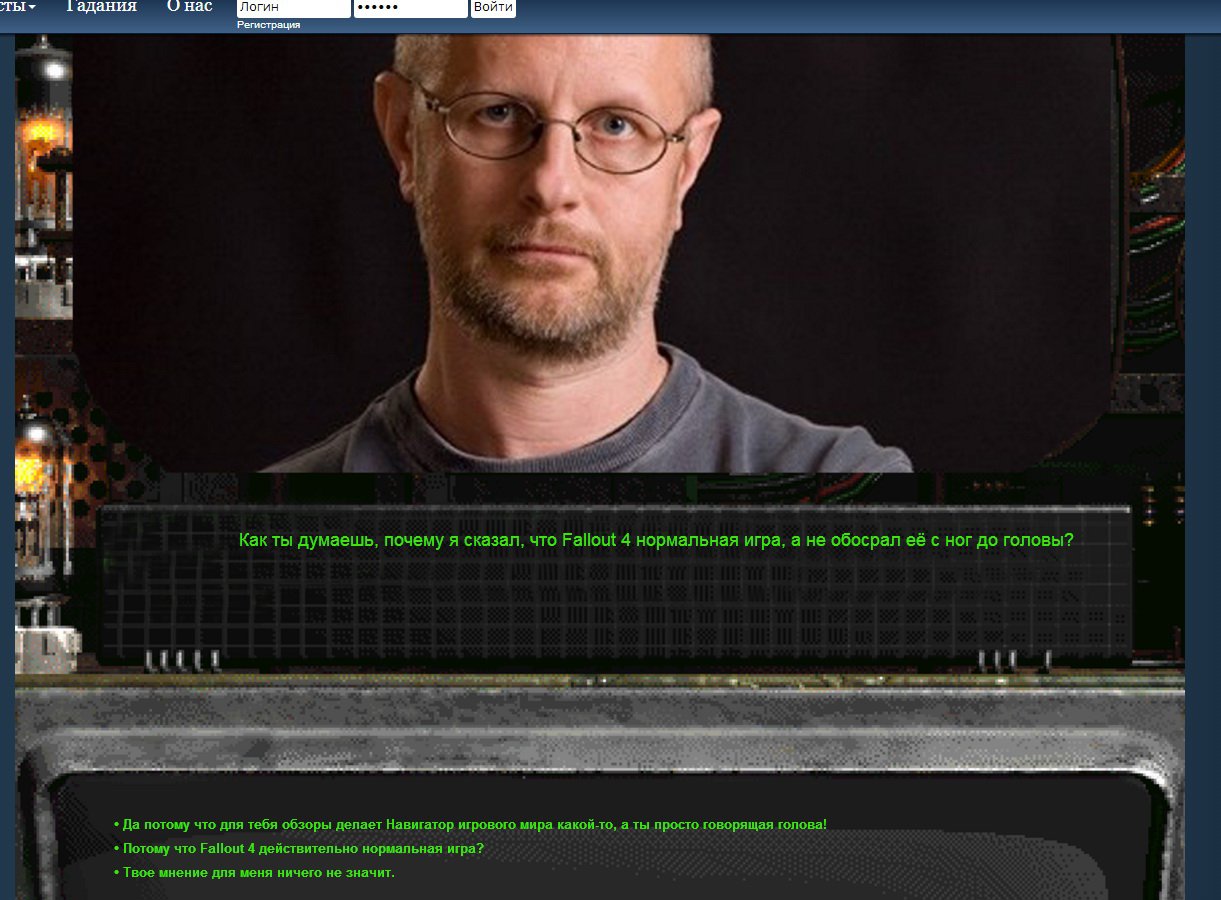The image size is (1221, 900).
Task: Expand the partially visible navbar dropdown with arrow
Action: pyautogui.click(x=19, y=6)
